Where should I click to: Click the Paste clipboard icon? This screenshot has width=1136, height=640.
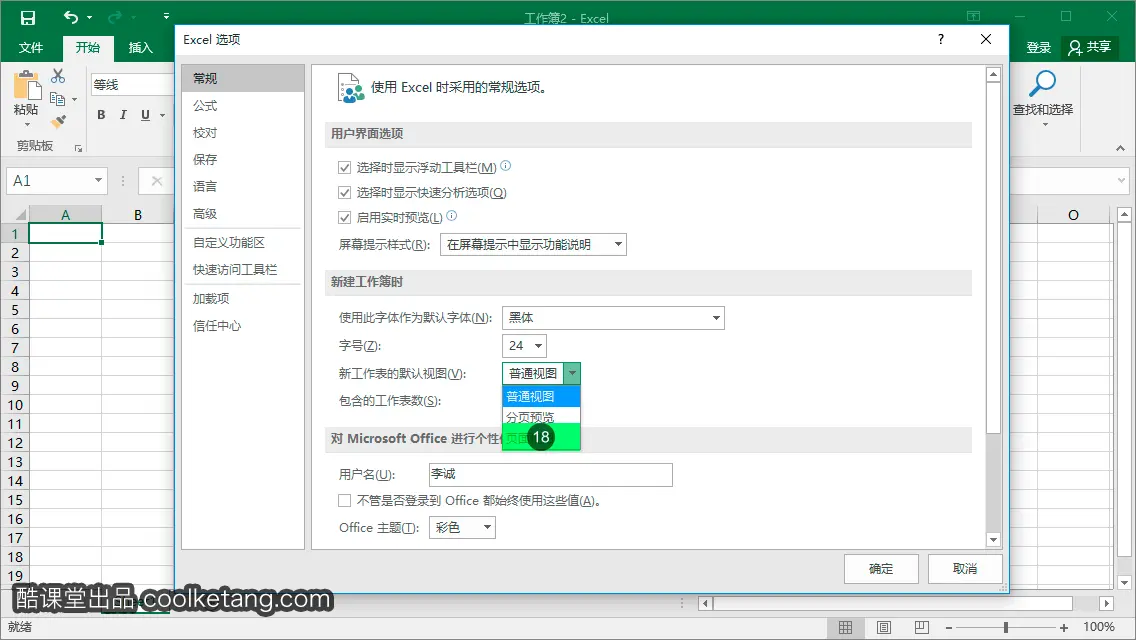coord(27,86)
